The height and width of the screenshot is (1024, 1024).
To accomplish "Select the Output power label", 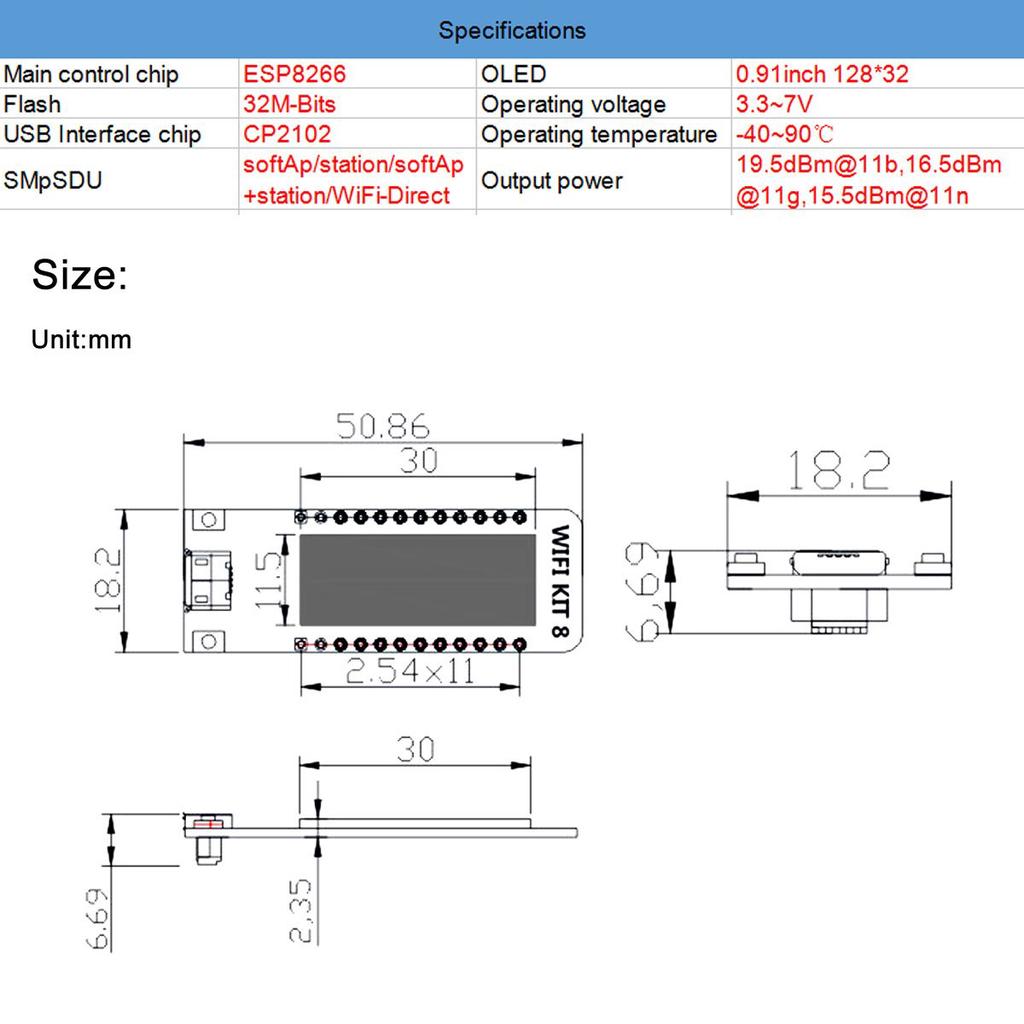I will point(552,181).
